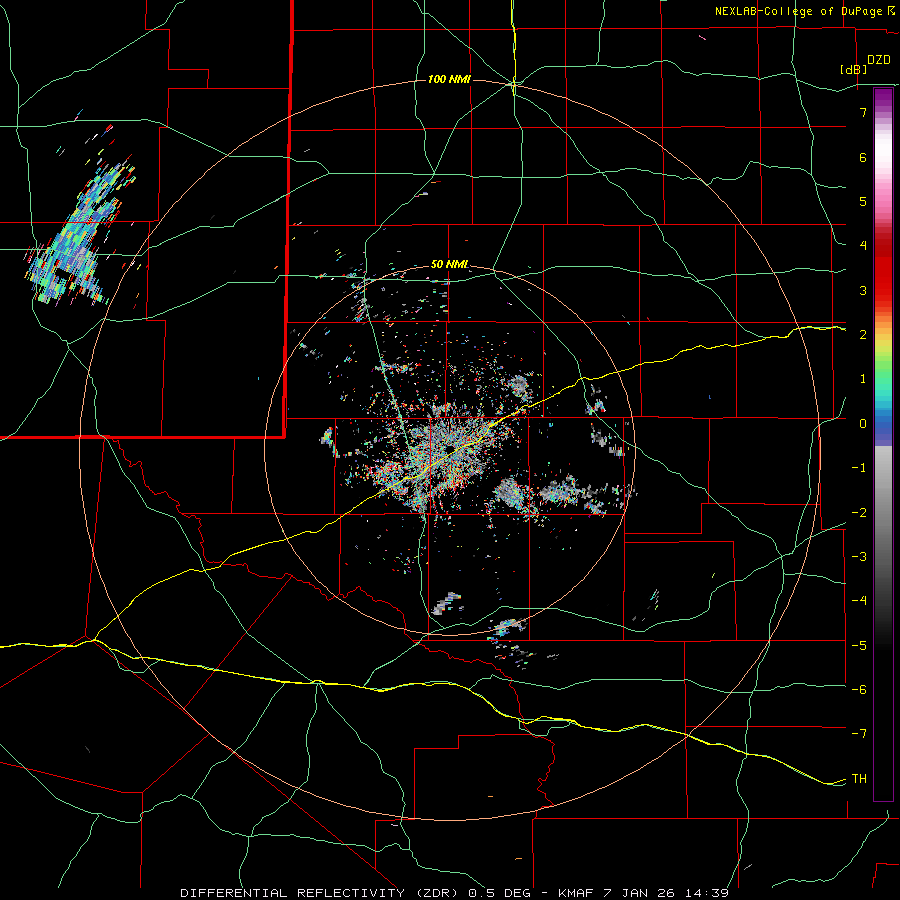Click the red band of the color bar
This screenshot has width=900, height=900.
(x=883, y=270)
